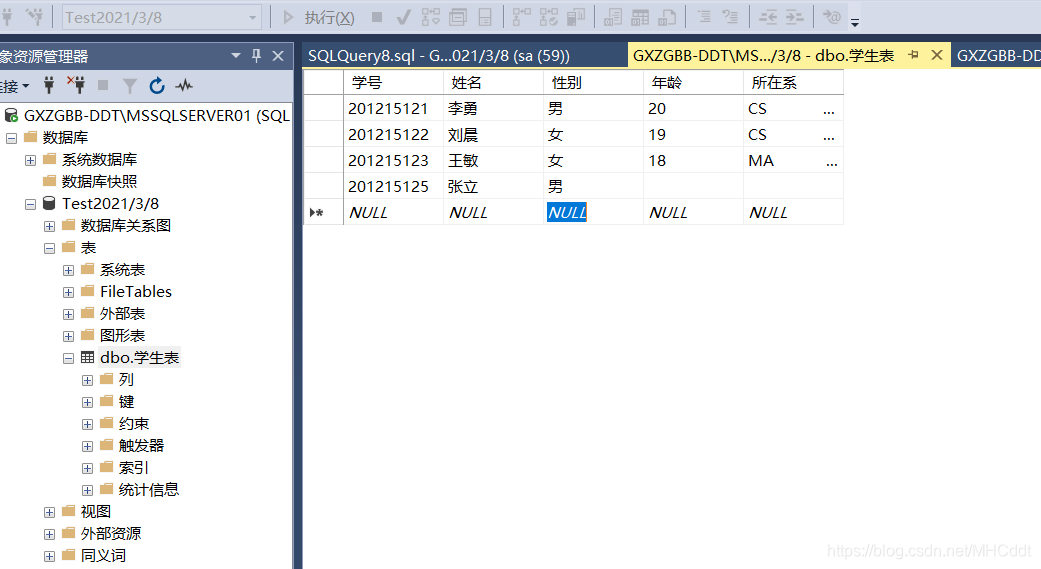
Task: Select the 外部资源 folder label
Action: pyautogui.click(x=111, y=534)
